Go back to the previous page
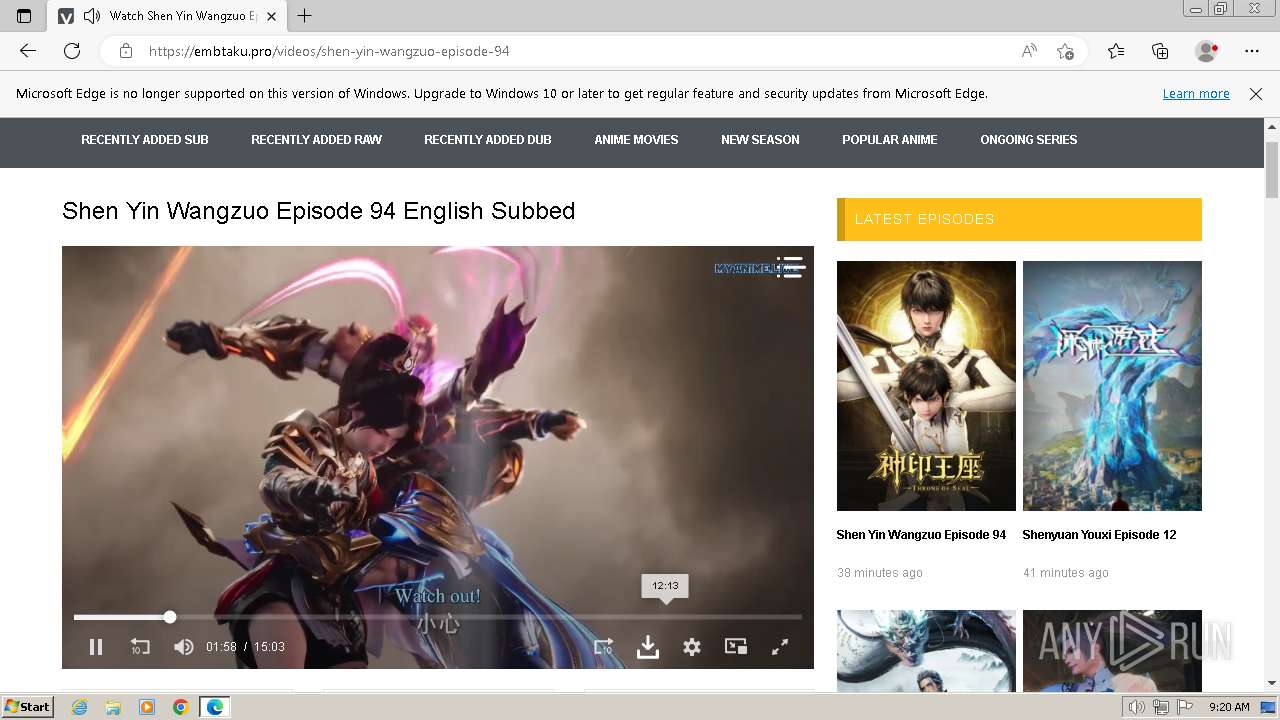Image resolution: width=1280 pixels, height=720 pixels. 28,51
